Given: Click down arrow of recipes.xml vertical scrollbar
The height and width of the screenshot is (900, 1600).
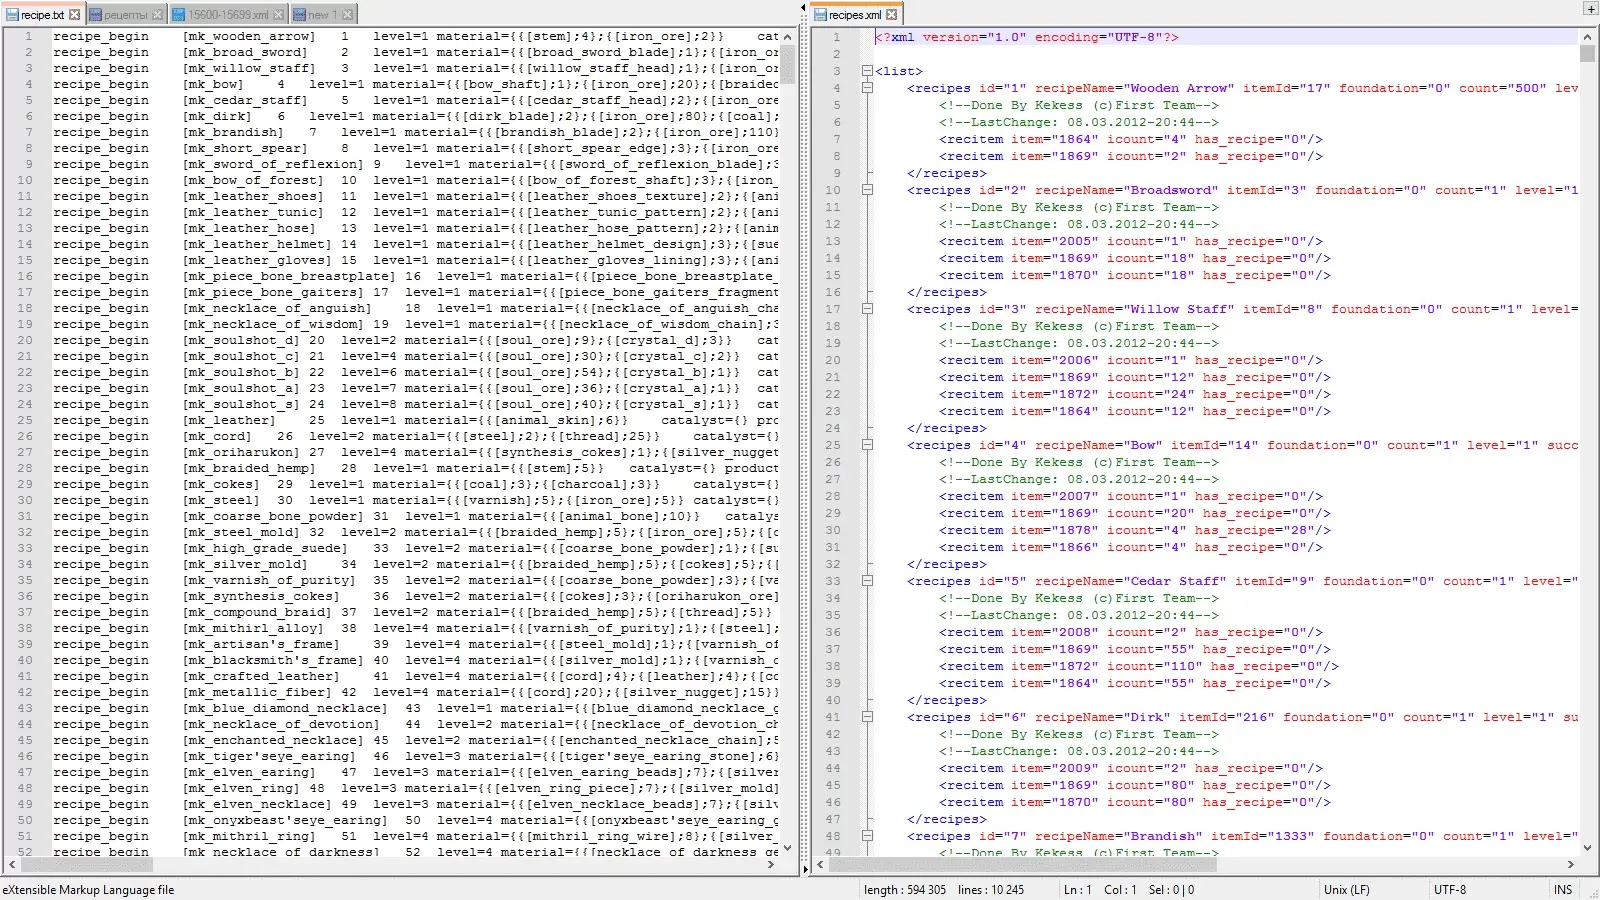Looking at the screenshot, I should click(x=1587, y=847).
